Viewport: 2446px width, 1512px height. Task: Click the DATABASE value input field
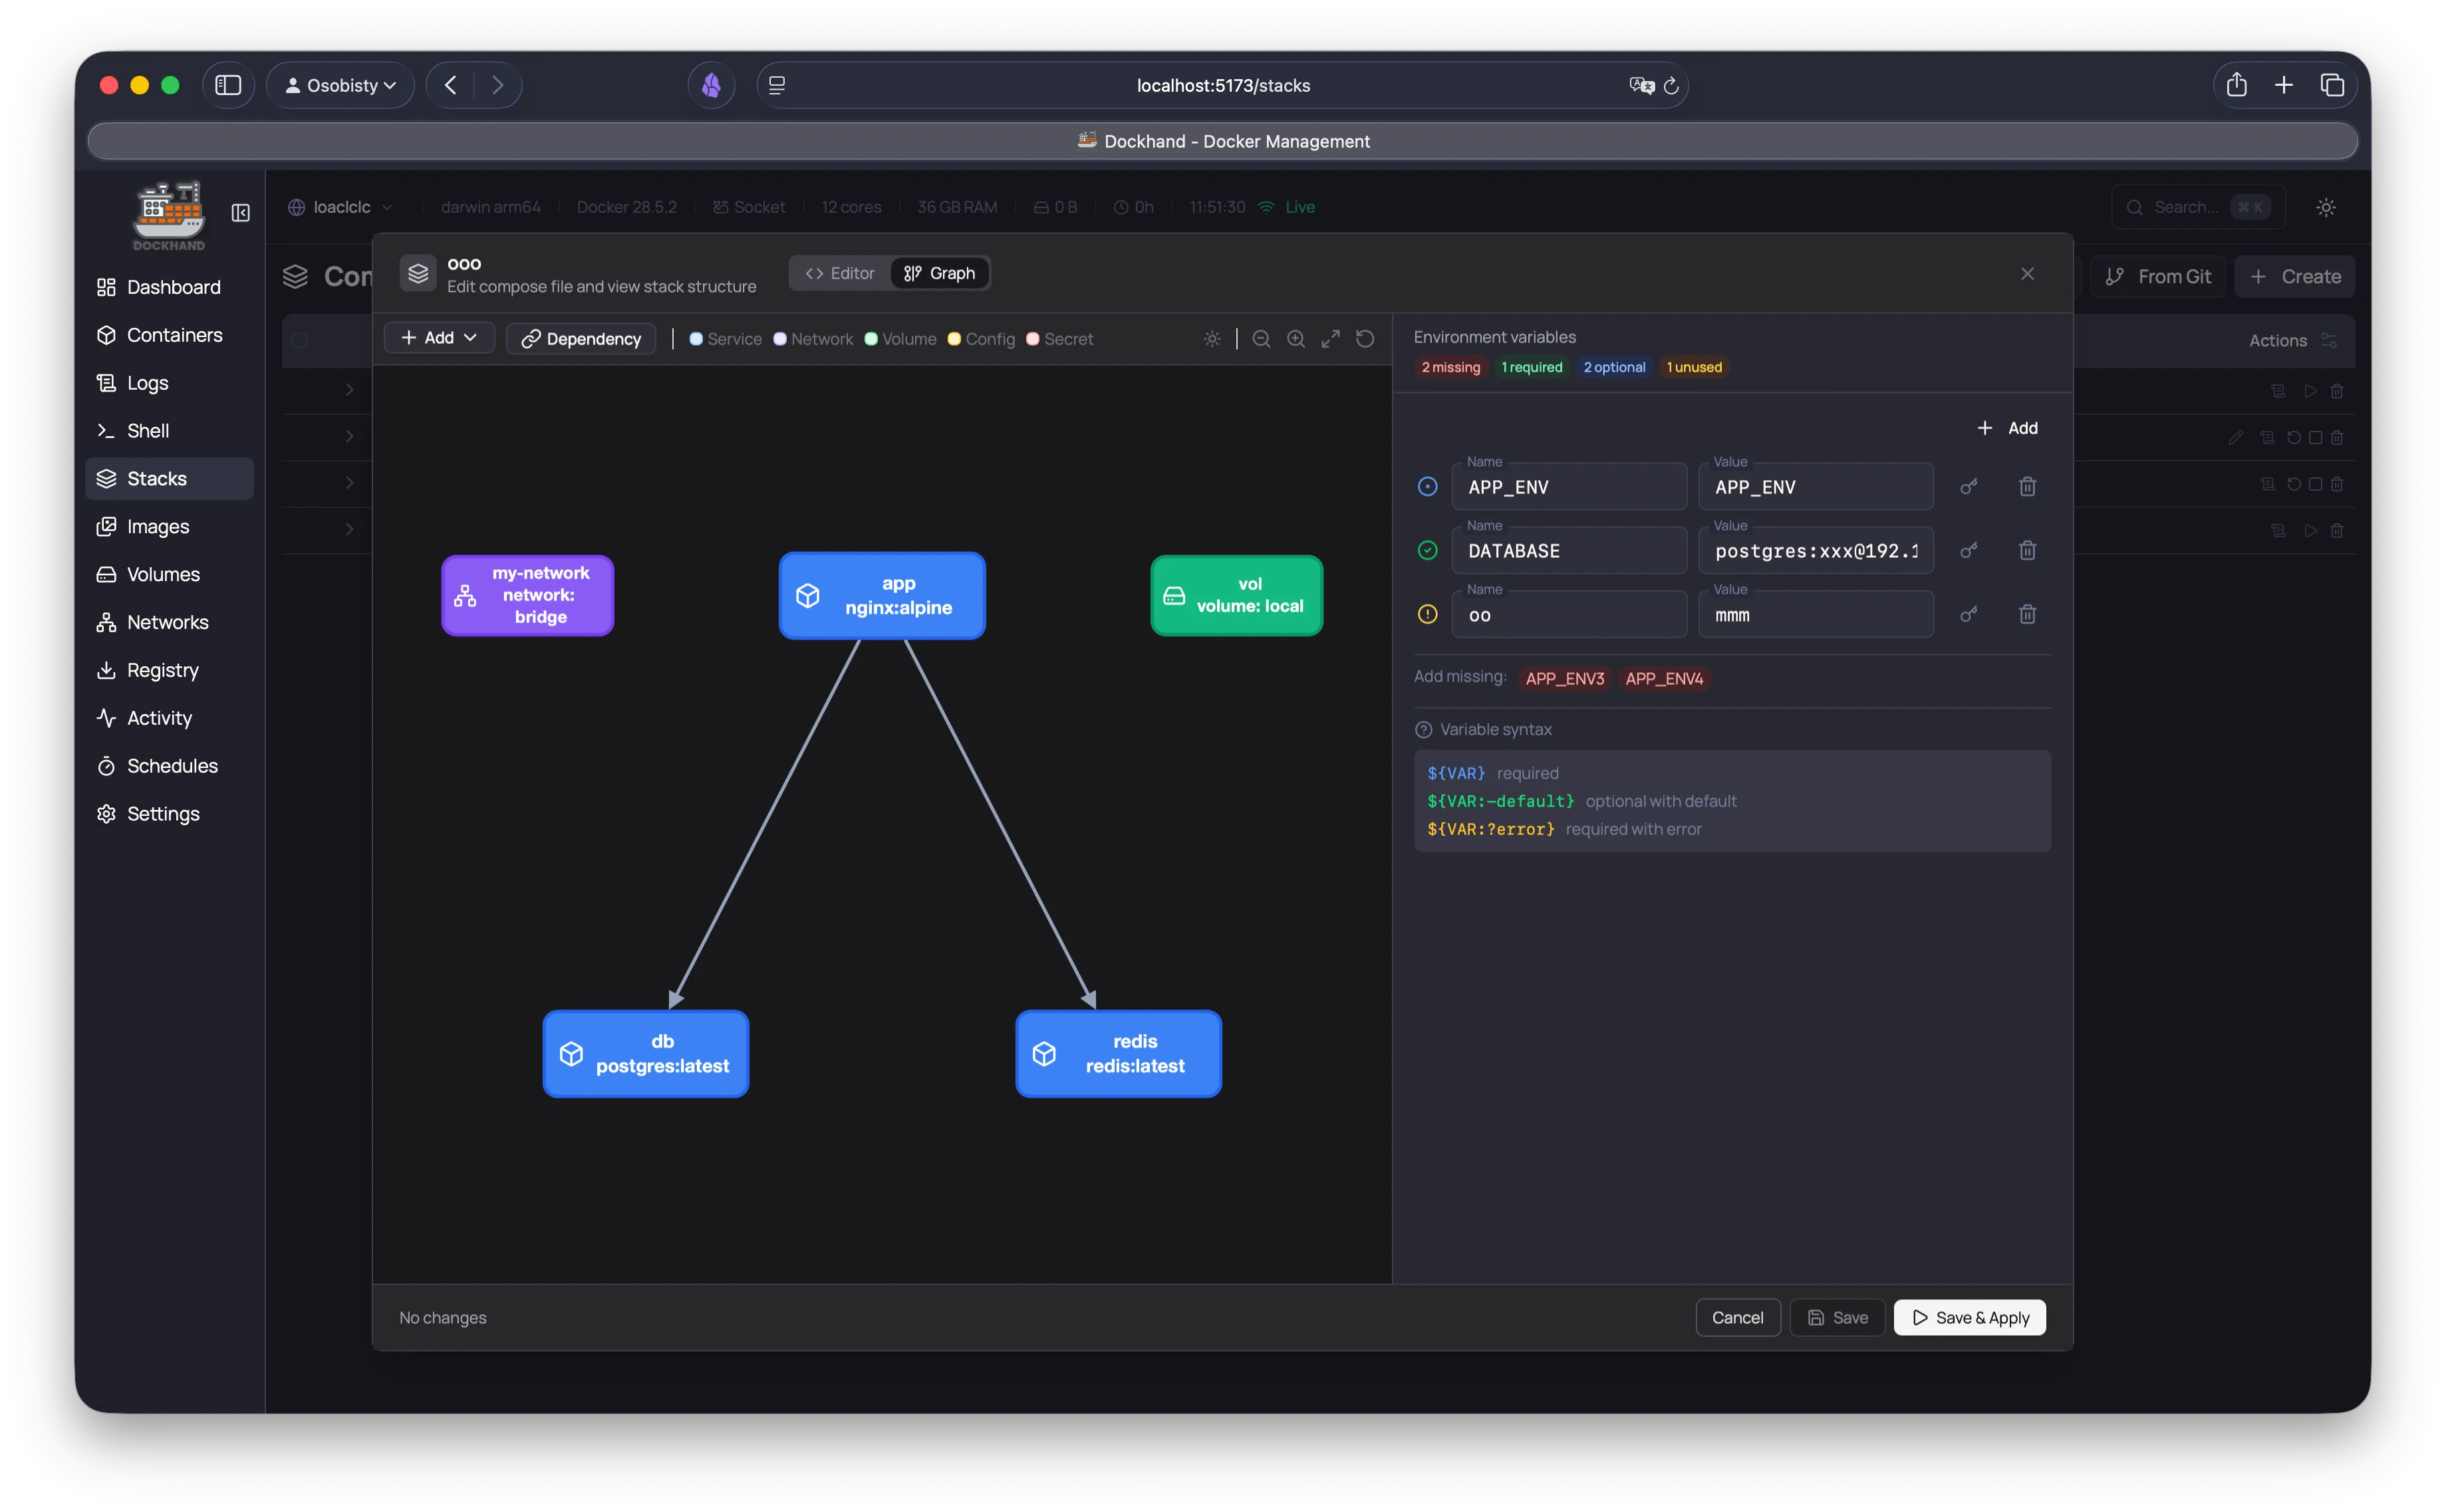tap(1815, 551)
